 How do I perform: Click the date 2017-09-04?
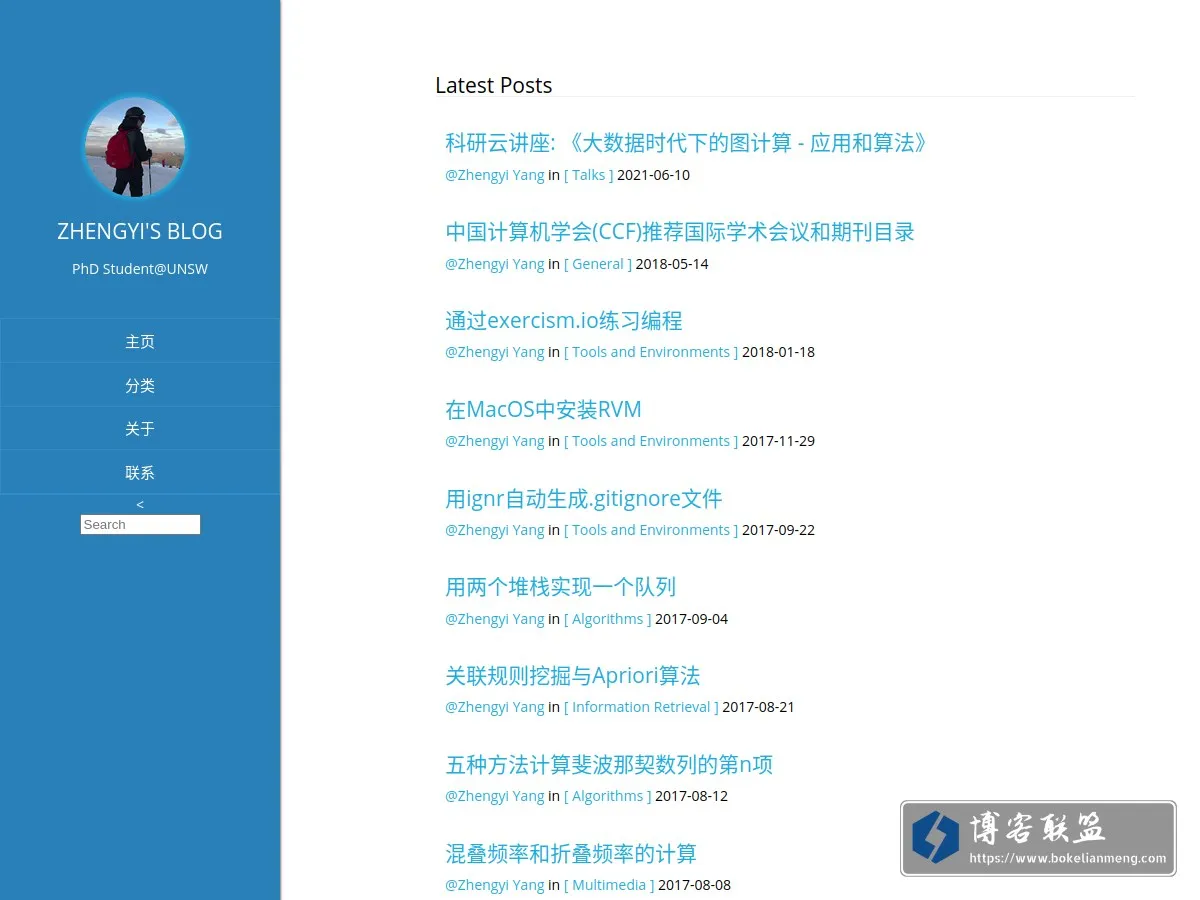(x=692, y=619)
